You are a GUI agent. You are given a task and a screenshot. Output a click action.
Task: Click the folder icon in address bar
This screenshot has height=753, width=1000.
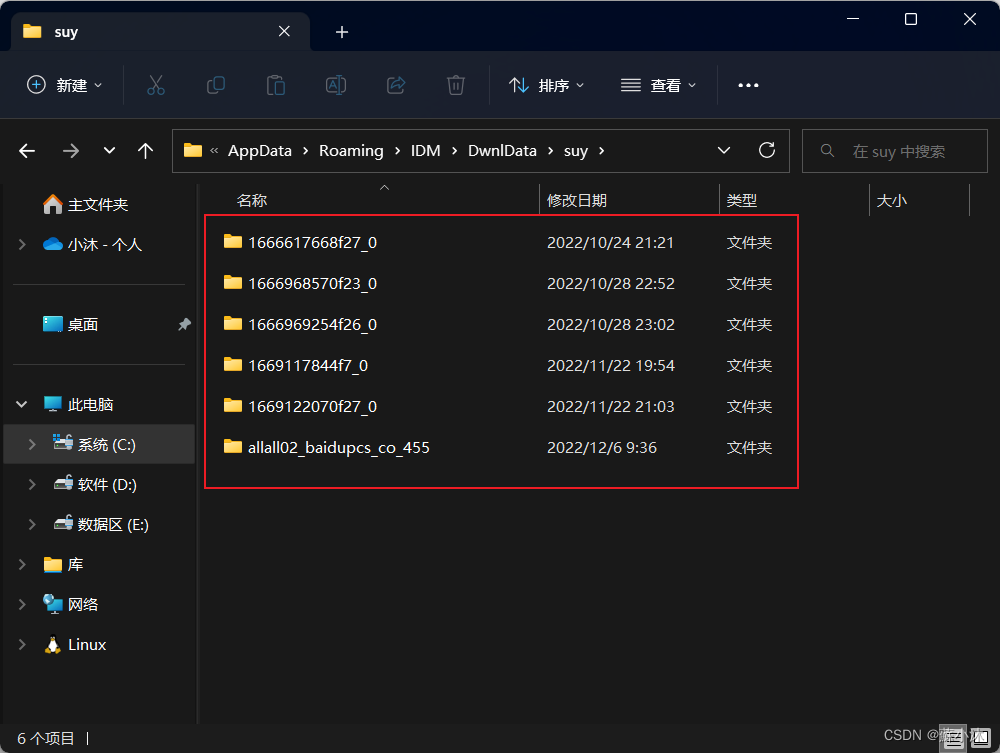(193, 150)
